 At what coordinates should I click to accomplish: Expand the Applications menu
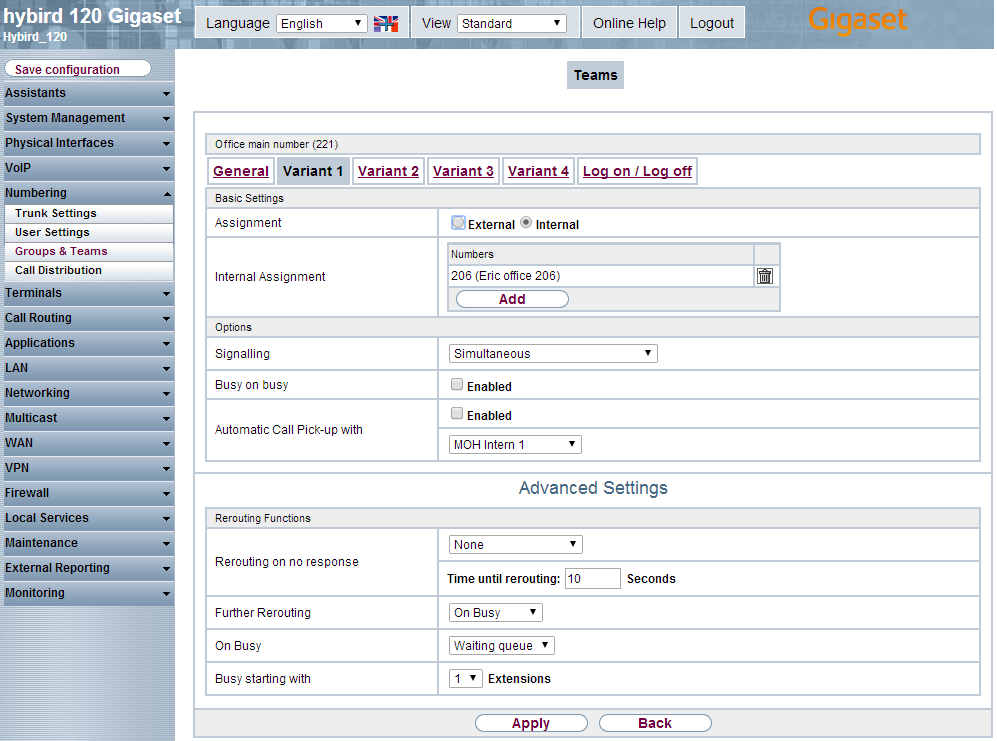[x=87, y=343]
